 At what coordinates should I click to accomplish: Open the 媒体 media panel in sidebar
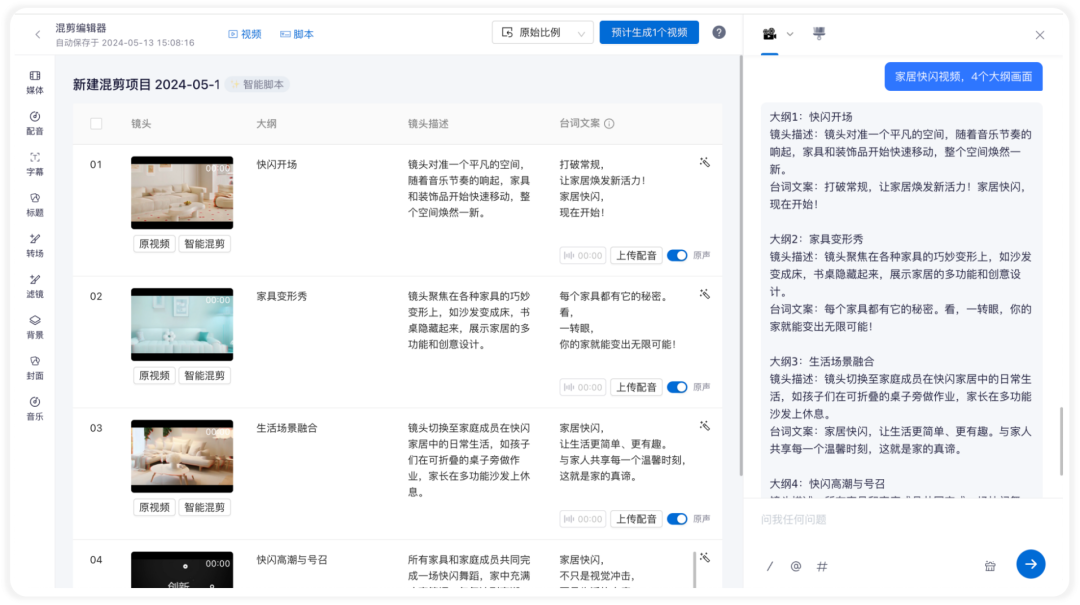(34, 82)
